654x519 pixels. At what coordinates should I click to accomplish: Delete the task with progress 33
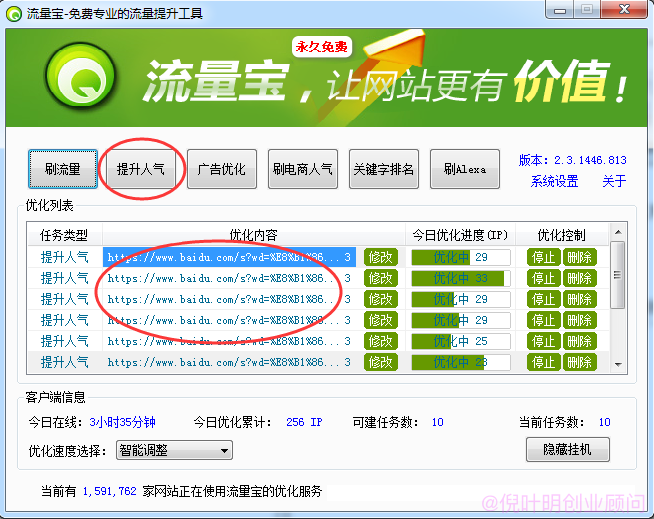580,278
